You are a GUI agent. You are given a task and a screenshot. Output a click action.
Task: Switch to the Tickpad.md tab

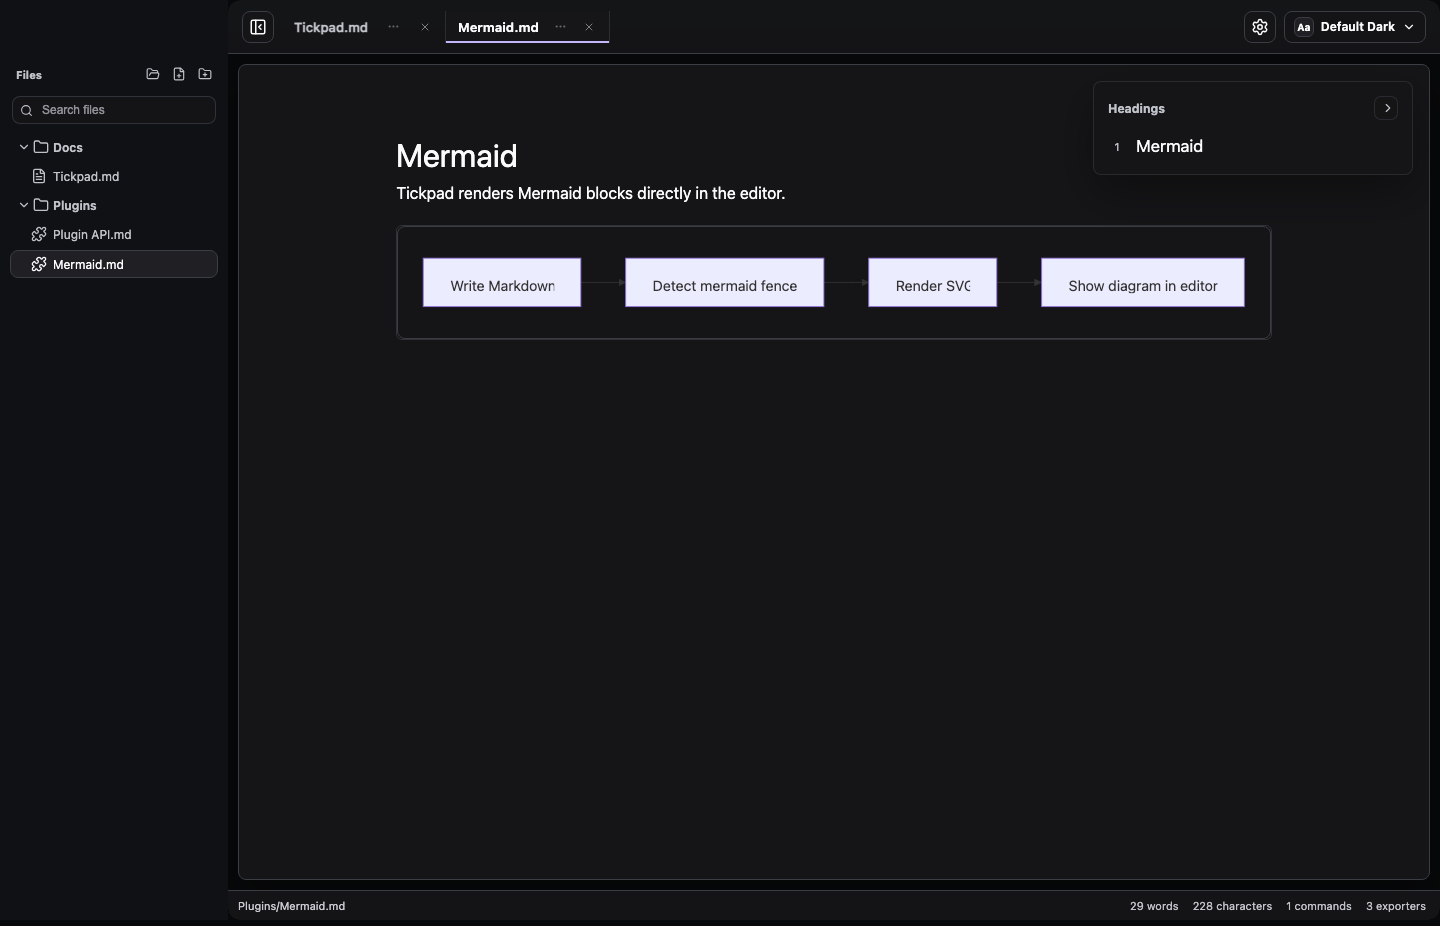point(331,27)
